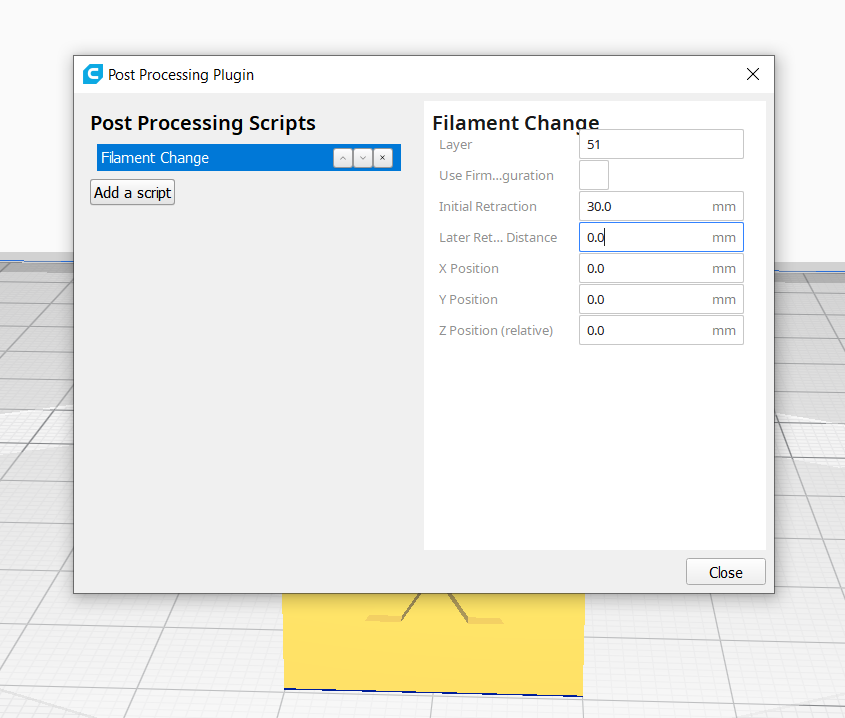The width and height of the screenshot is (845, 718).
Task: Click the Z Position (relative) field
Action: pos(661,330)
